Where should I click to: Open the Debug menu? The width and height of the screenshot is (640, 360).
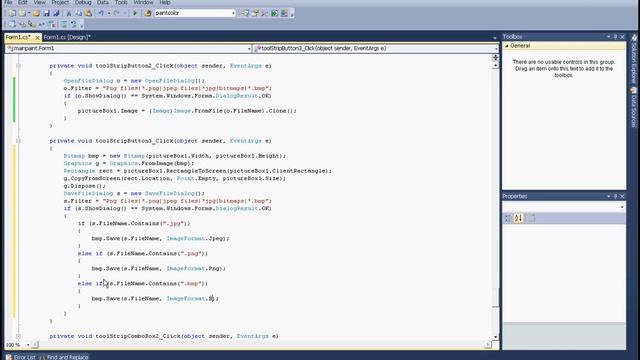point(83,2)
